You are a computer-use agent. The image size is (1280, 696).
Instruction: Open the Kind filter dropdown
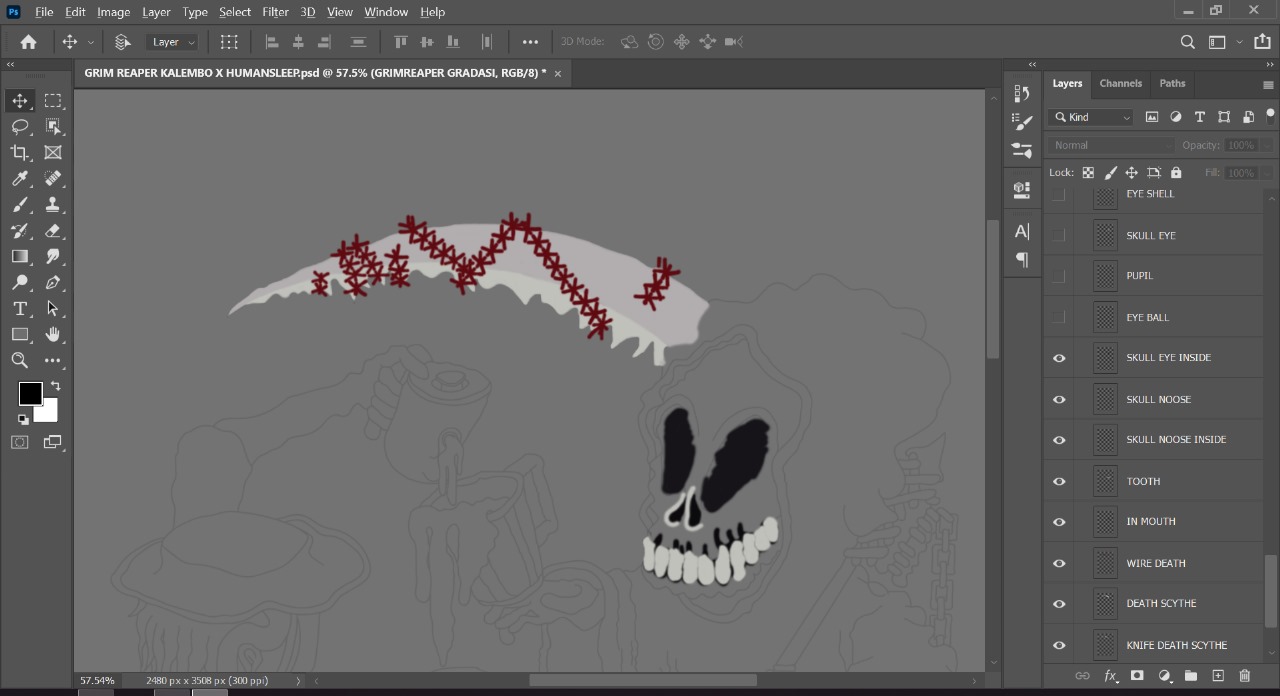[x=1091, y=117]
